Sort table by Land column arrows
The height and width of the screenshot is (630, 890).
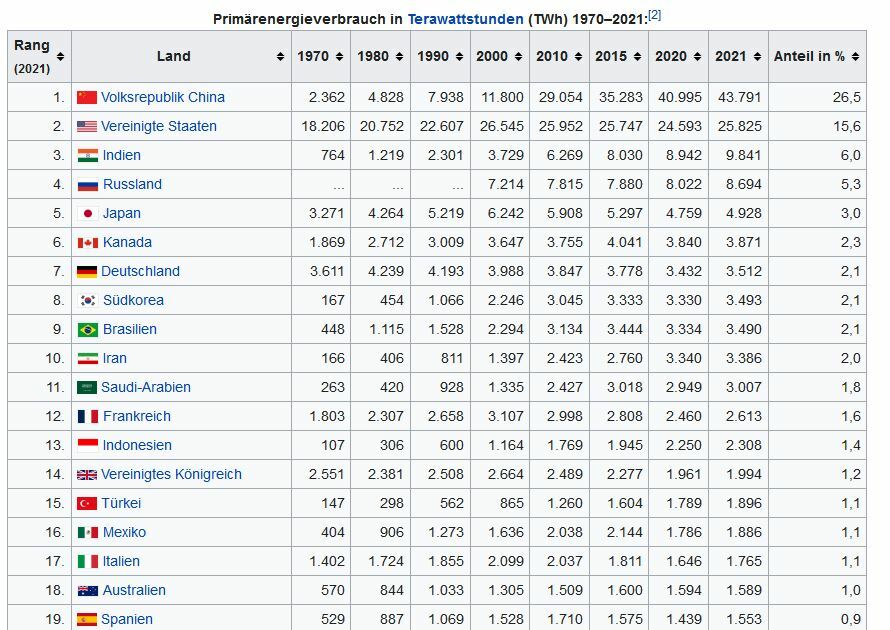[280, 56]
